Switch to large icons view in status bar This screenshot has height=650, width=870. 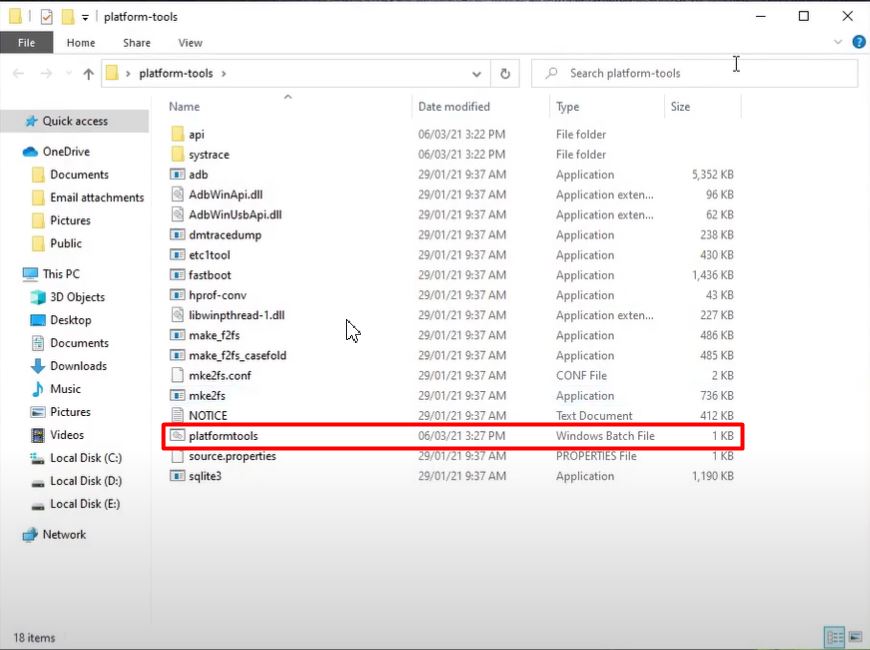click(855, 637)
